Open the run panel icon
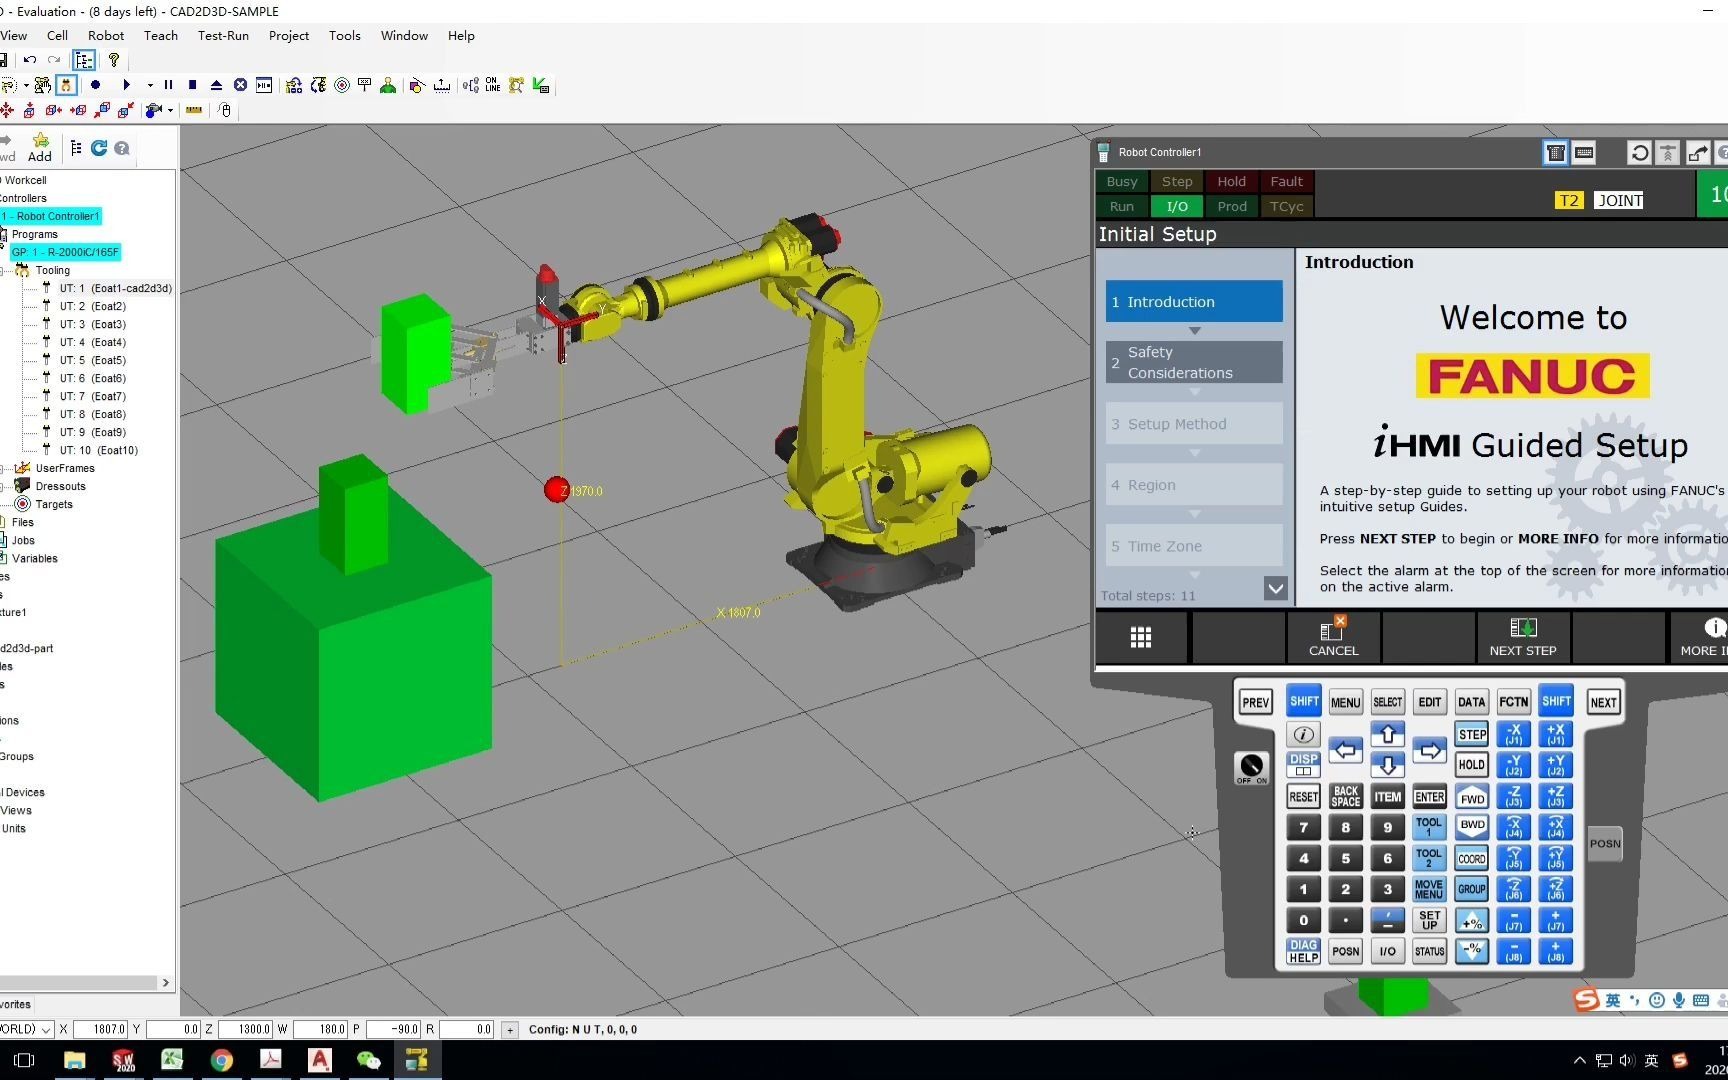The height and width of the screenshot is (1080, 1728). (264, 85)
